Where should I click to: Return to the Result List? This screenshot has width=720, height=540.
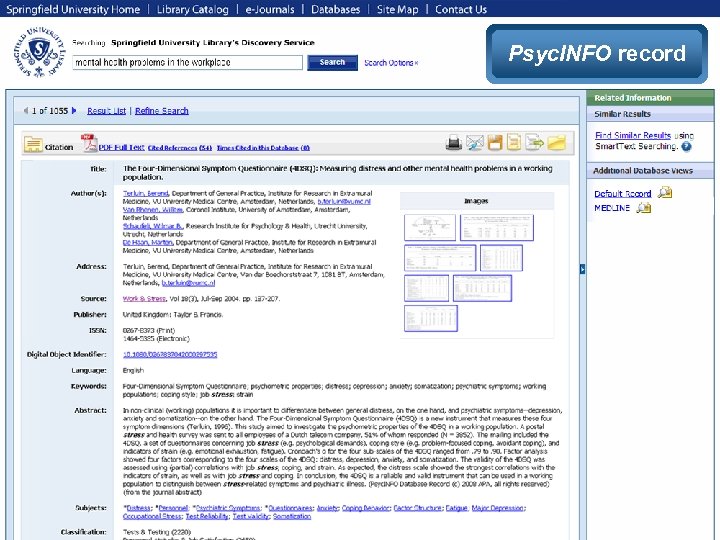point(106,111)
